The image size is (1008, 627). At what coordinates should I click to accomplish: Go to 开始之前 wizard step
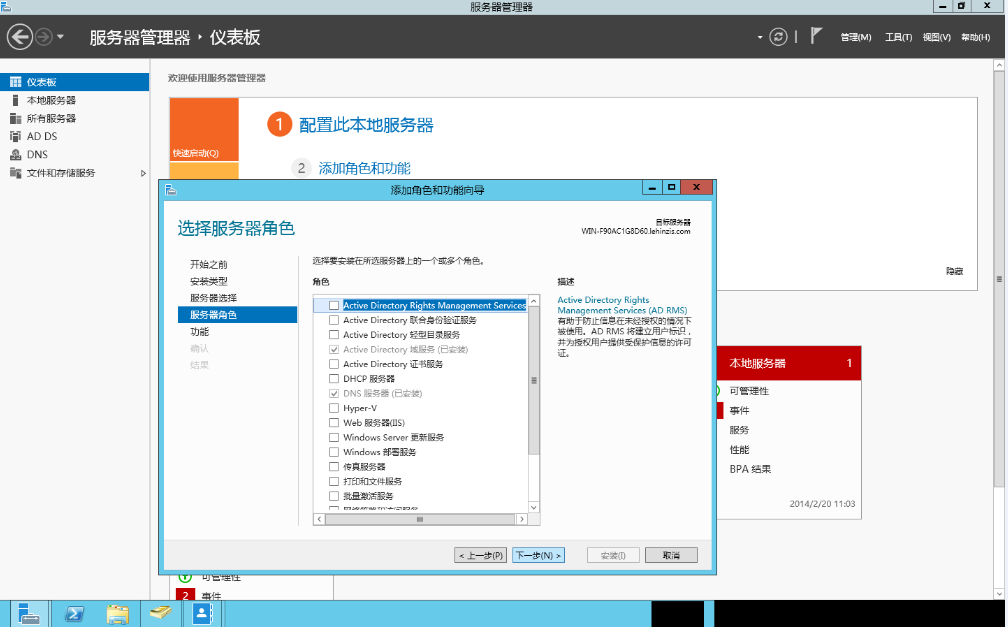point(208,264)
